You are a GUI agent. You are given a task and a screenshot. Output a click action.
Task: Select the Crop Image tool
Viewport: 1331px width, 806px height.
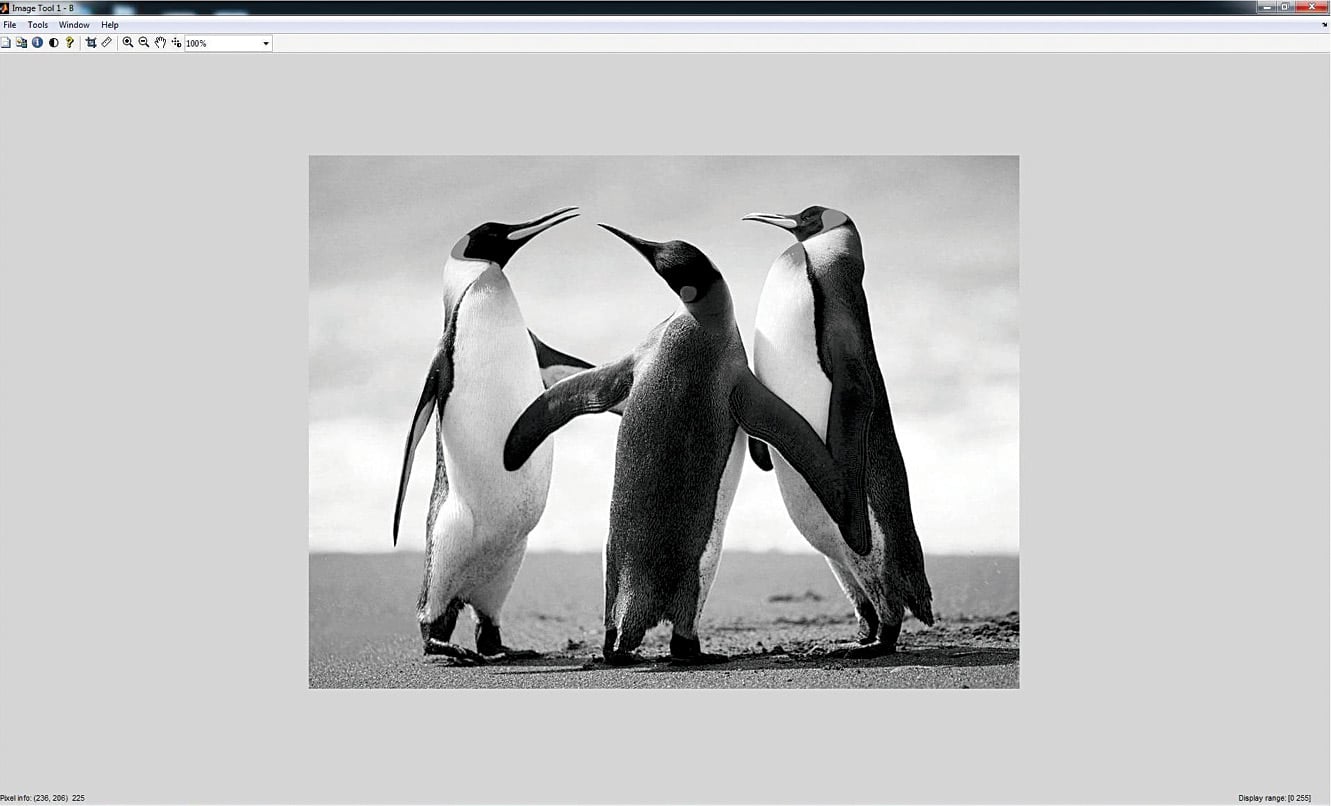click(91, 42)
